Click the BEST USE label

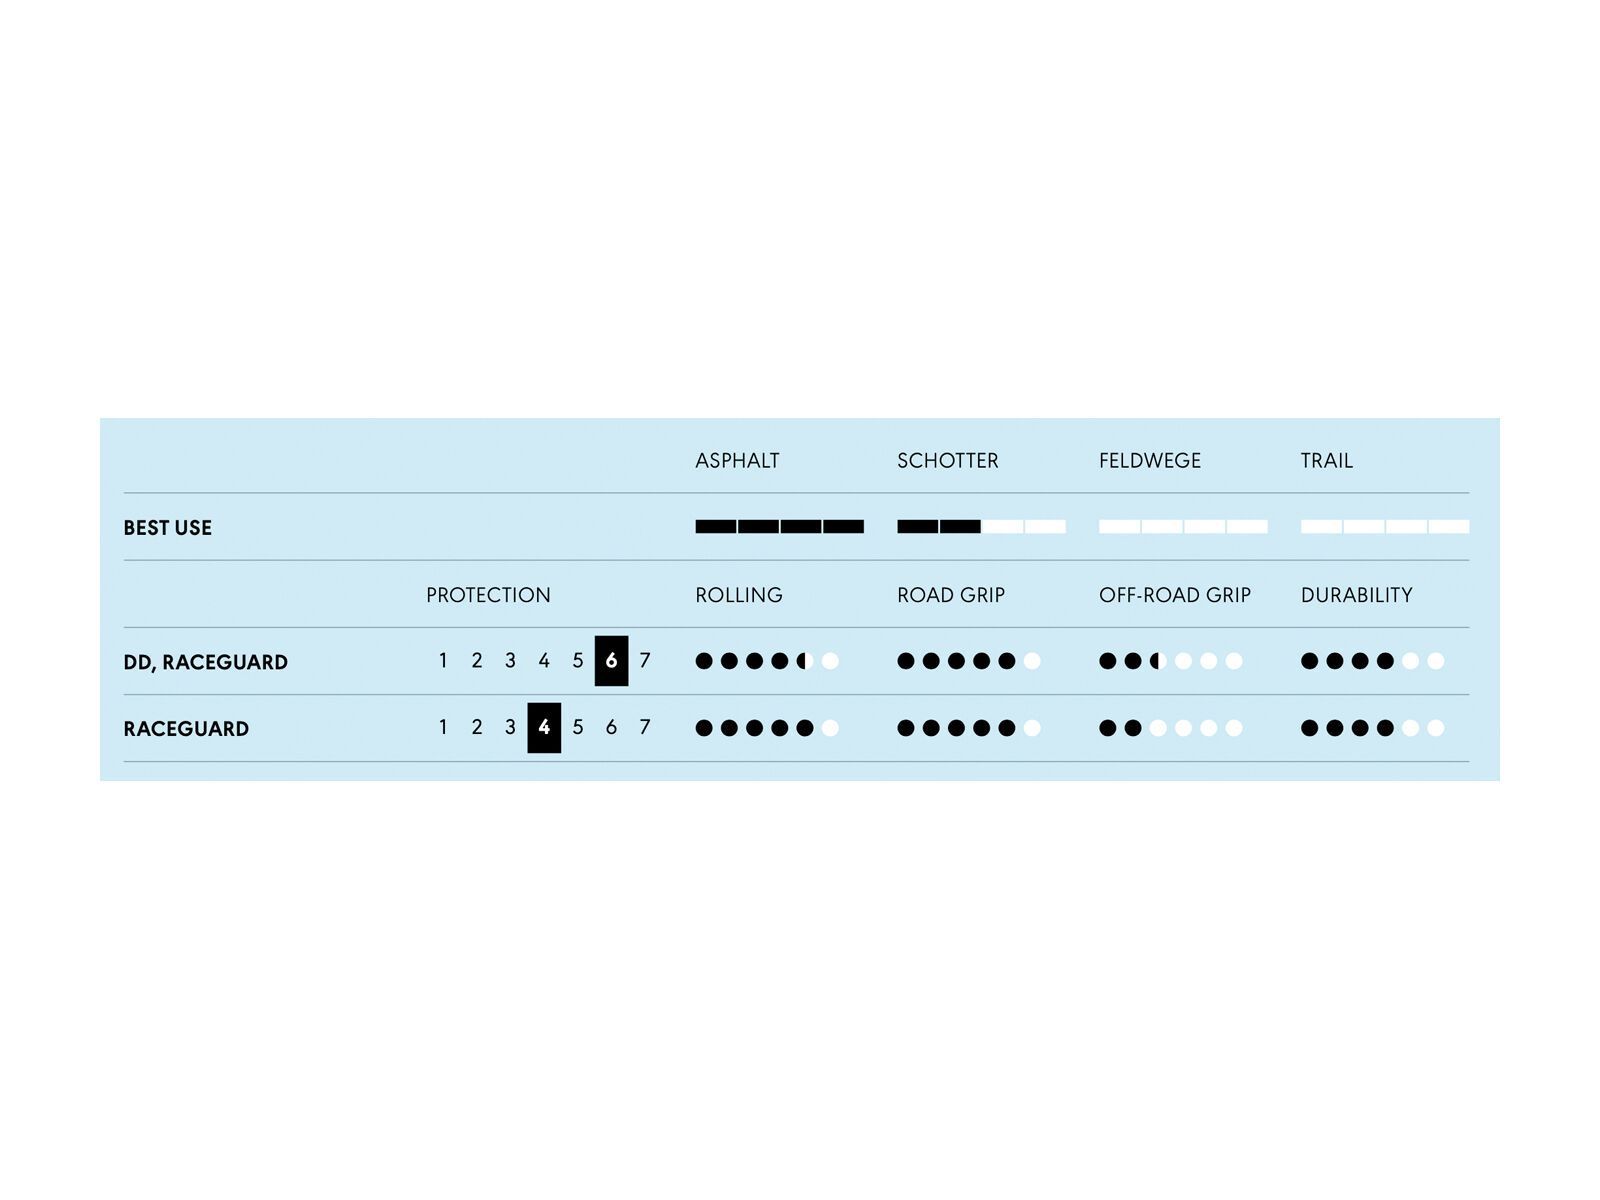pyautogui.click(x=167, y=528)
